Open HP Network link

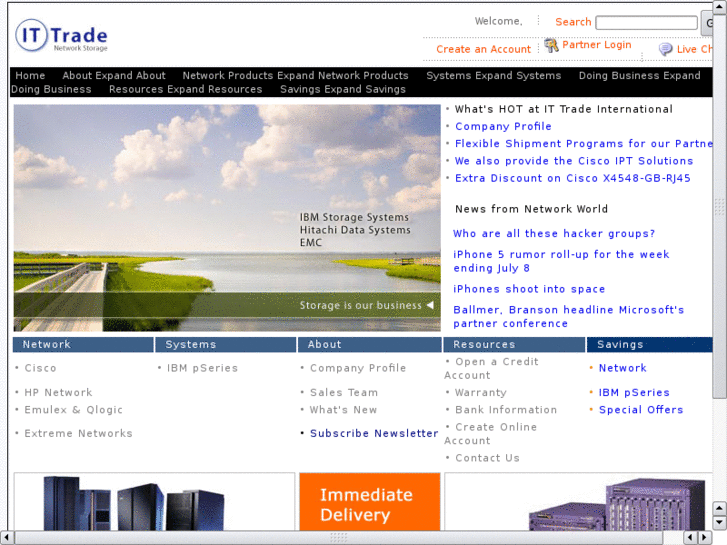pos(58,392)
